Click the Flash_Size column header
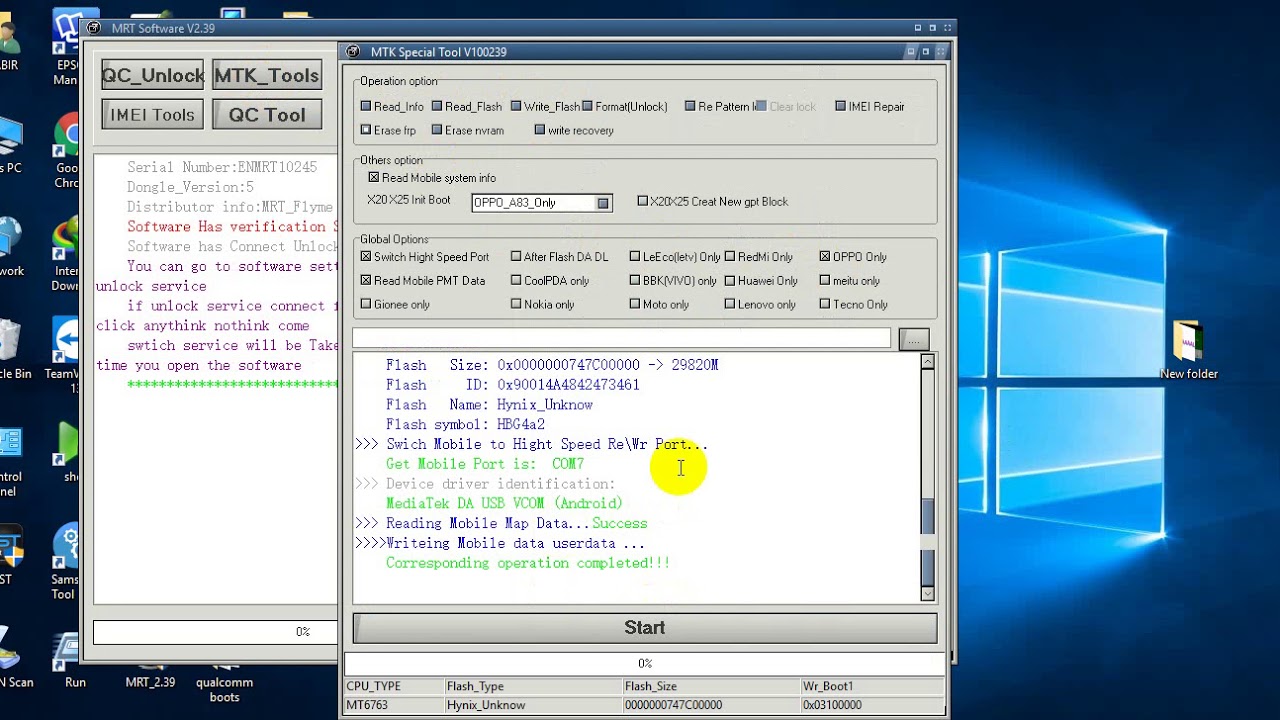 [711, 687]
